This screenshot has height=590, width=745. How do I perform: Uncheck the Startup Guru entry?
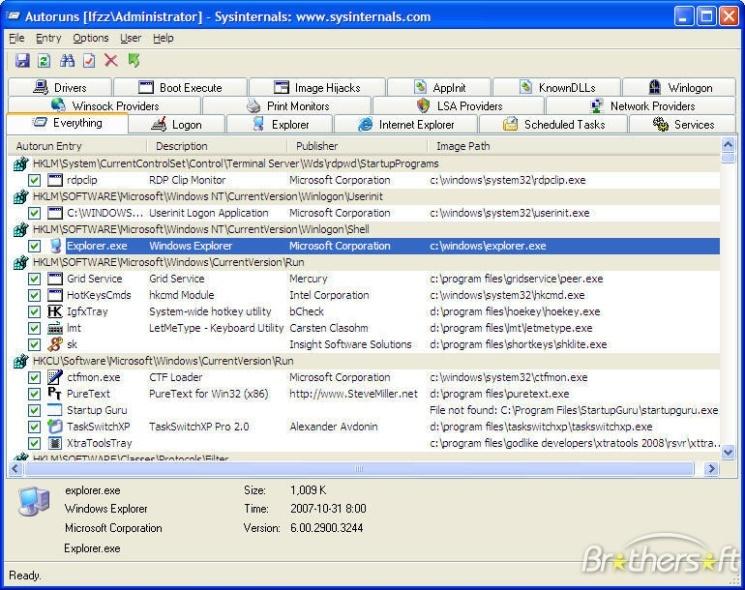tap(34, 410)
